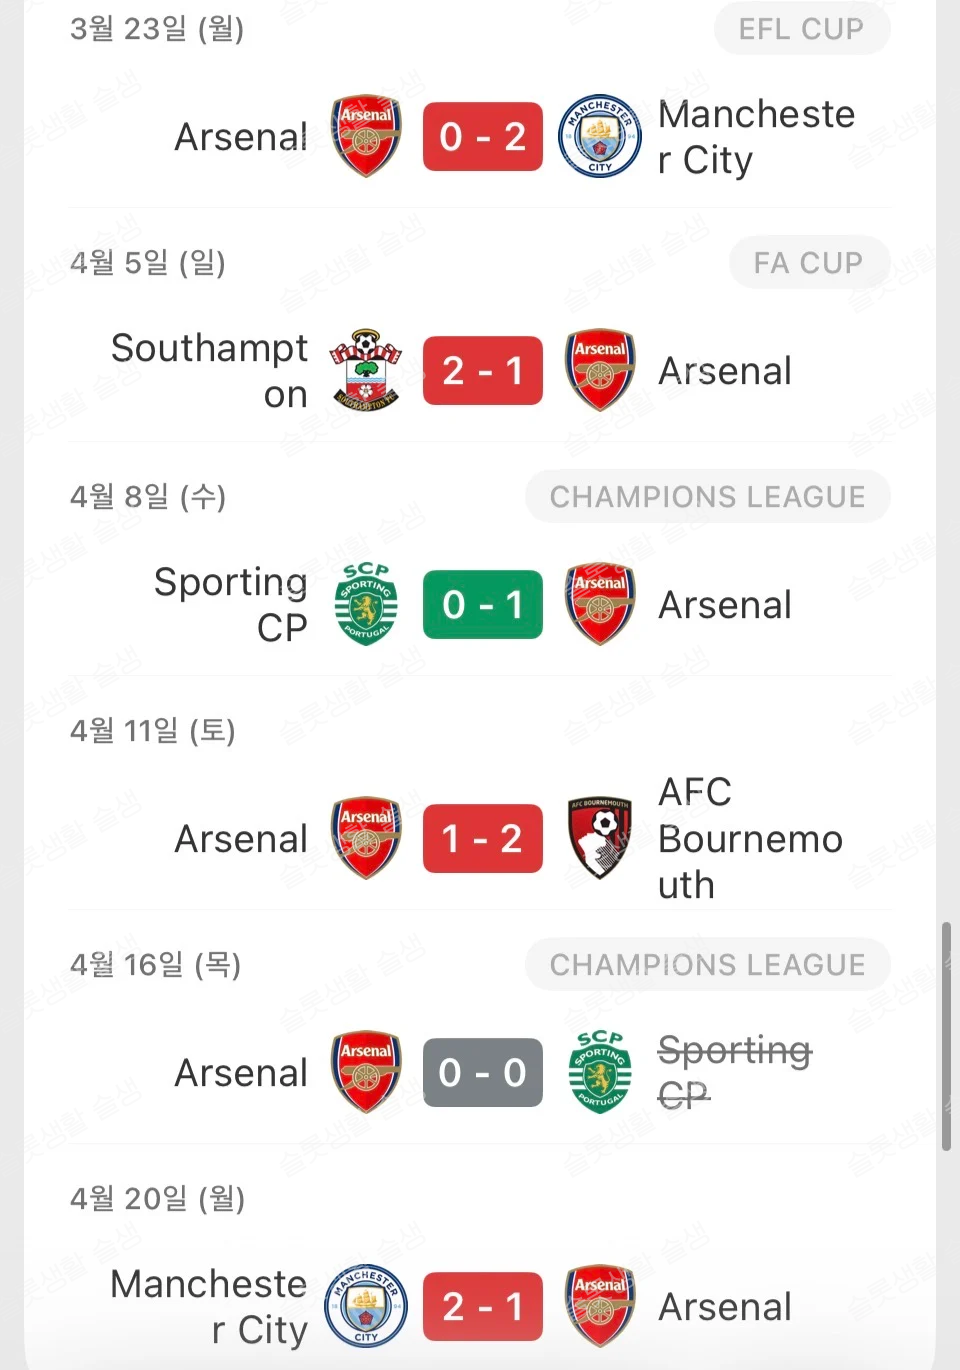The width and height of the screenshot is (960, 1370).
Task: Click the vertical scrollbar on the right edge
Action: pos(946,1037)
